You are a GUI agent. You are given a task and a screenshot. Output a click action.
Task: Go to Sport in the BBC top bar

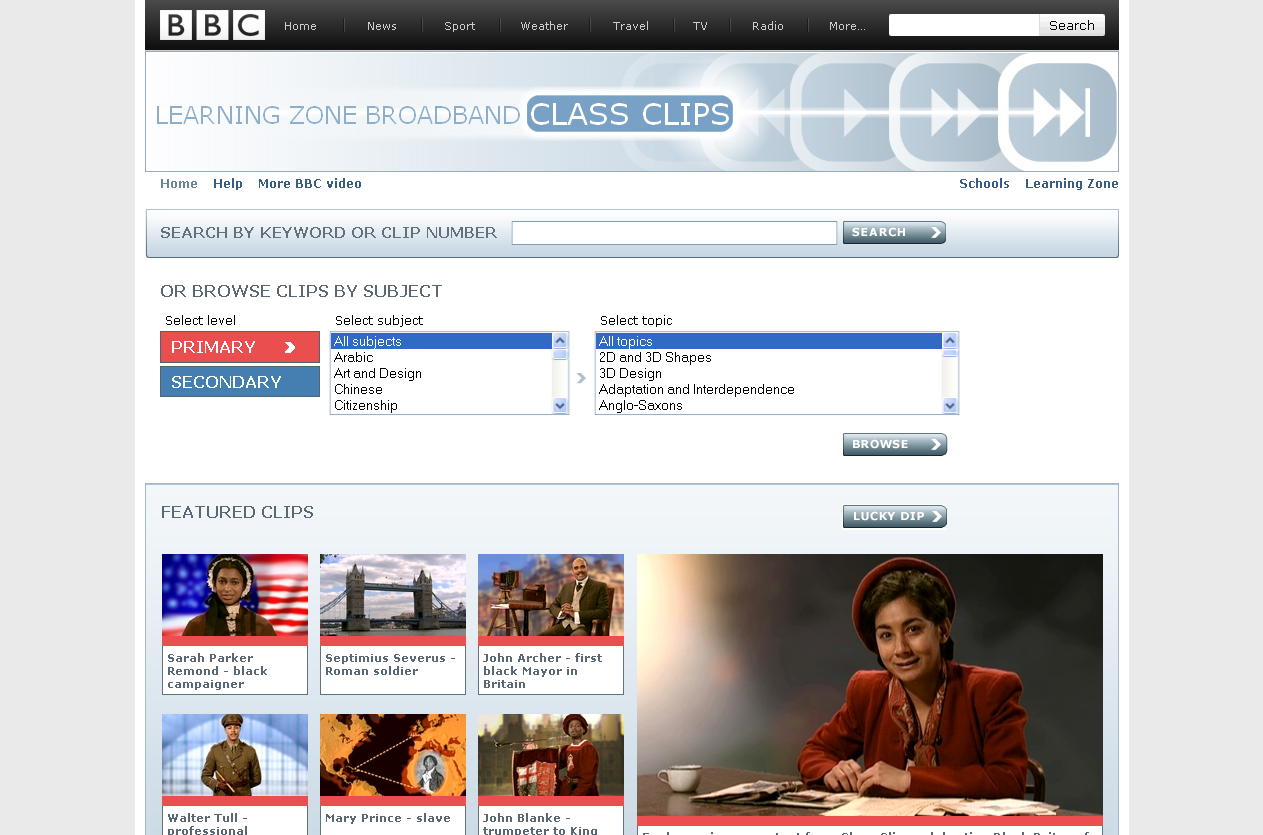coord(460,26)
